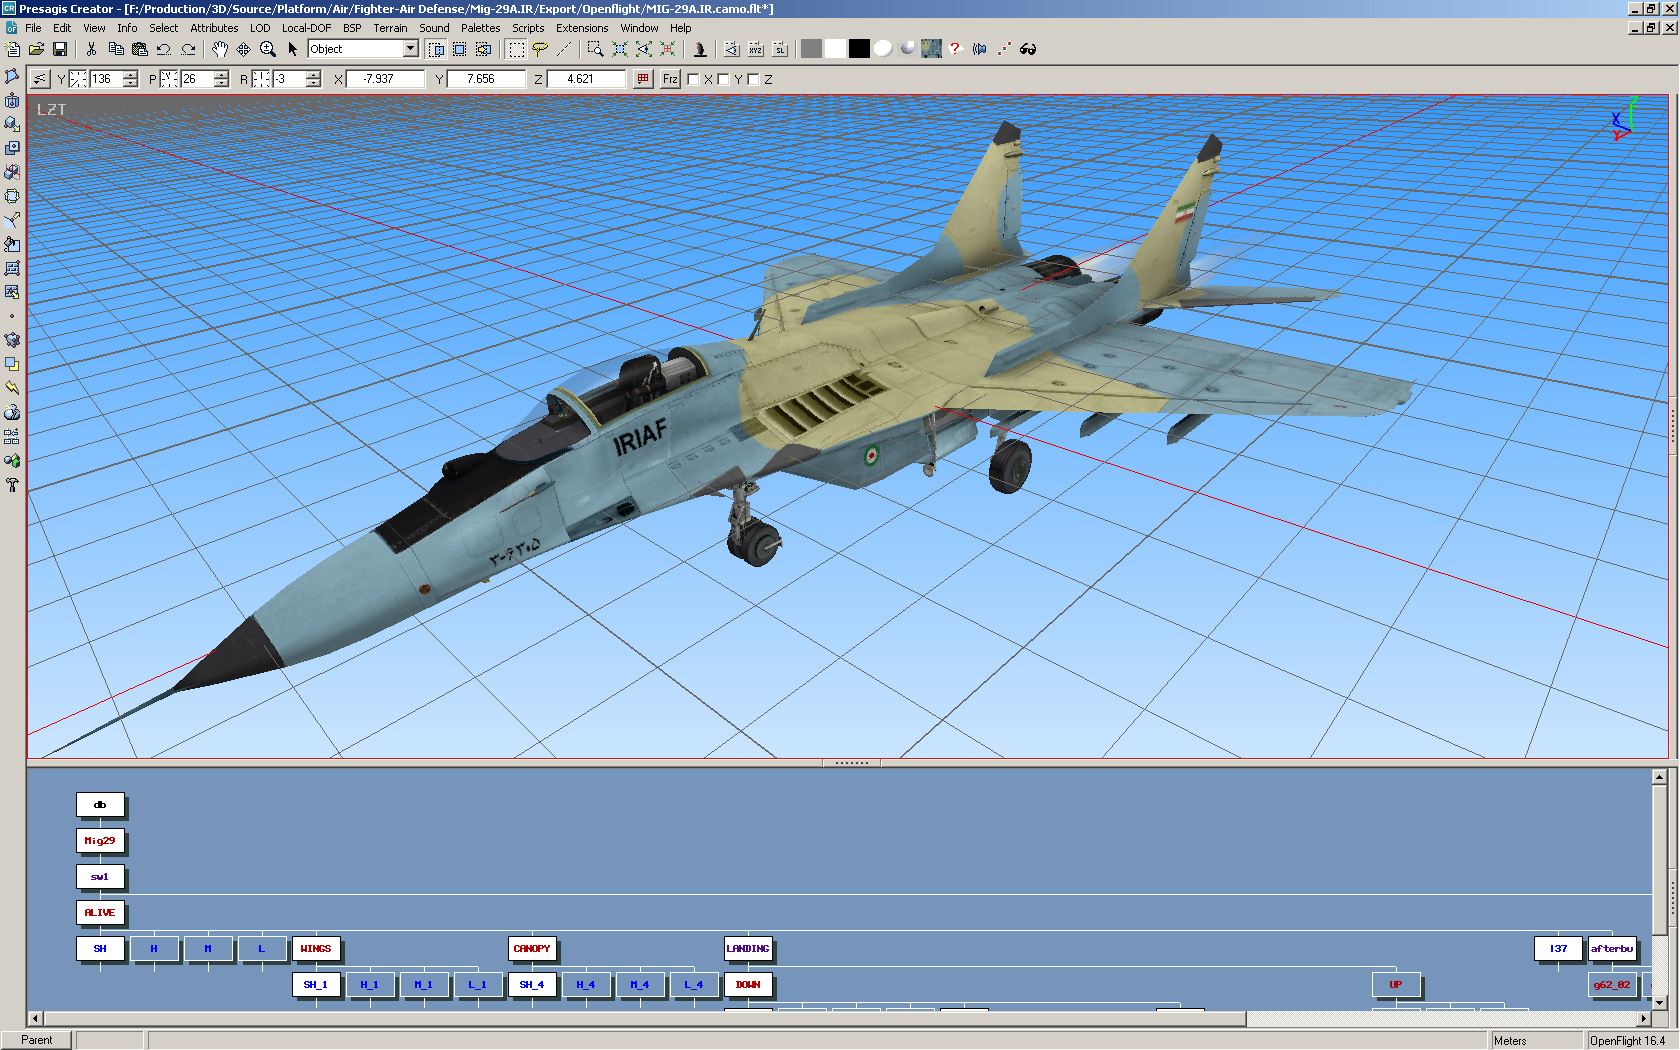
Task: Select the four-arrow move view tool
Action: point(244,49)
